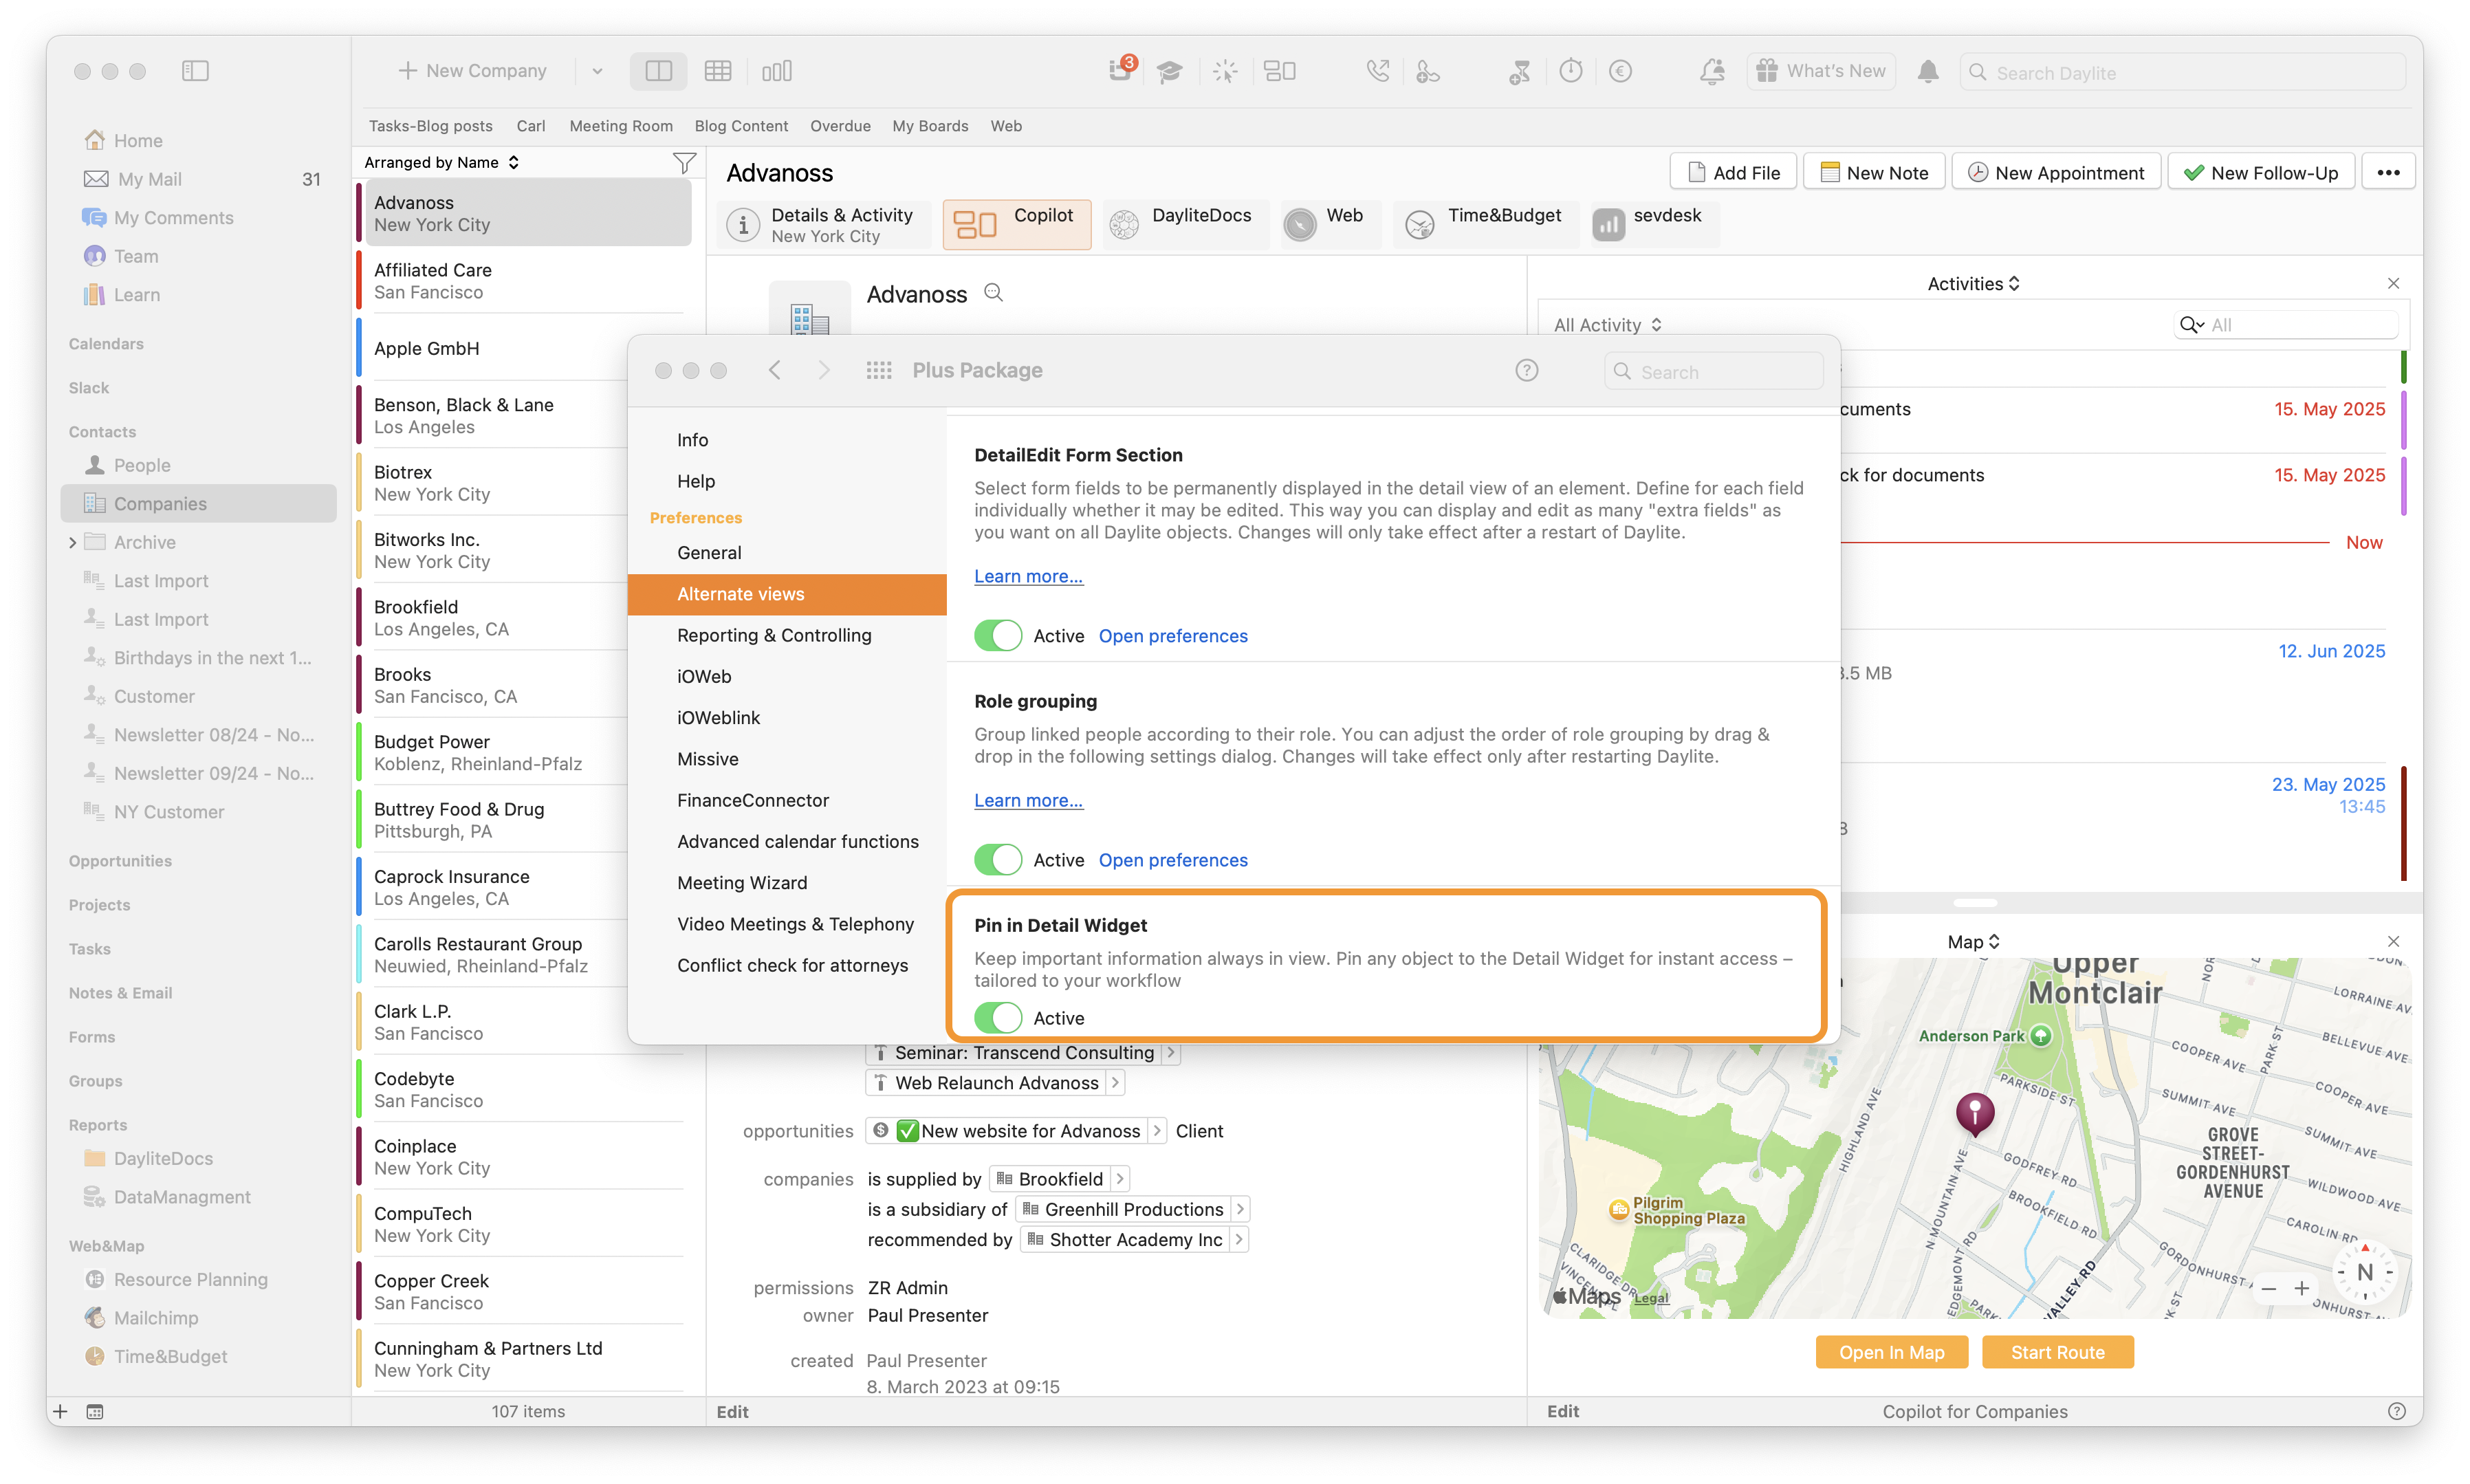The image size is (2470, 1484).
Task: Zoom out on the map with minus
Action: click(2268, 1289)
